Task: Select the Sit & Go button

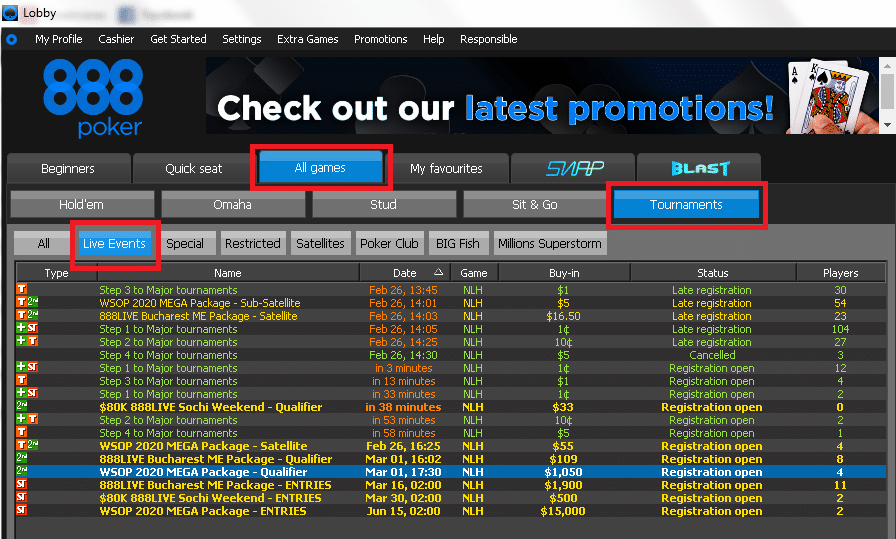Action: 535,205
